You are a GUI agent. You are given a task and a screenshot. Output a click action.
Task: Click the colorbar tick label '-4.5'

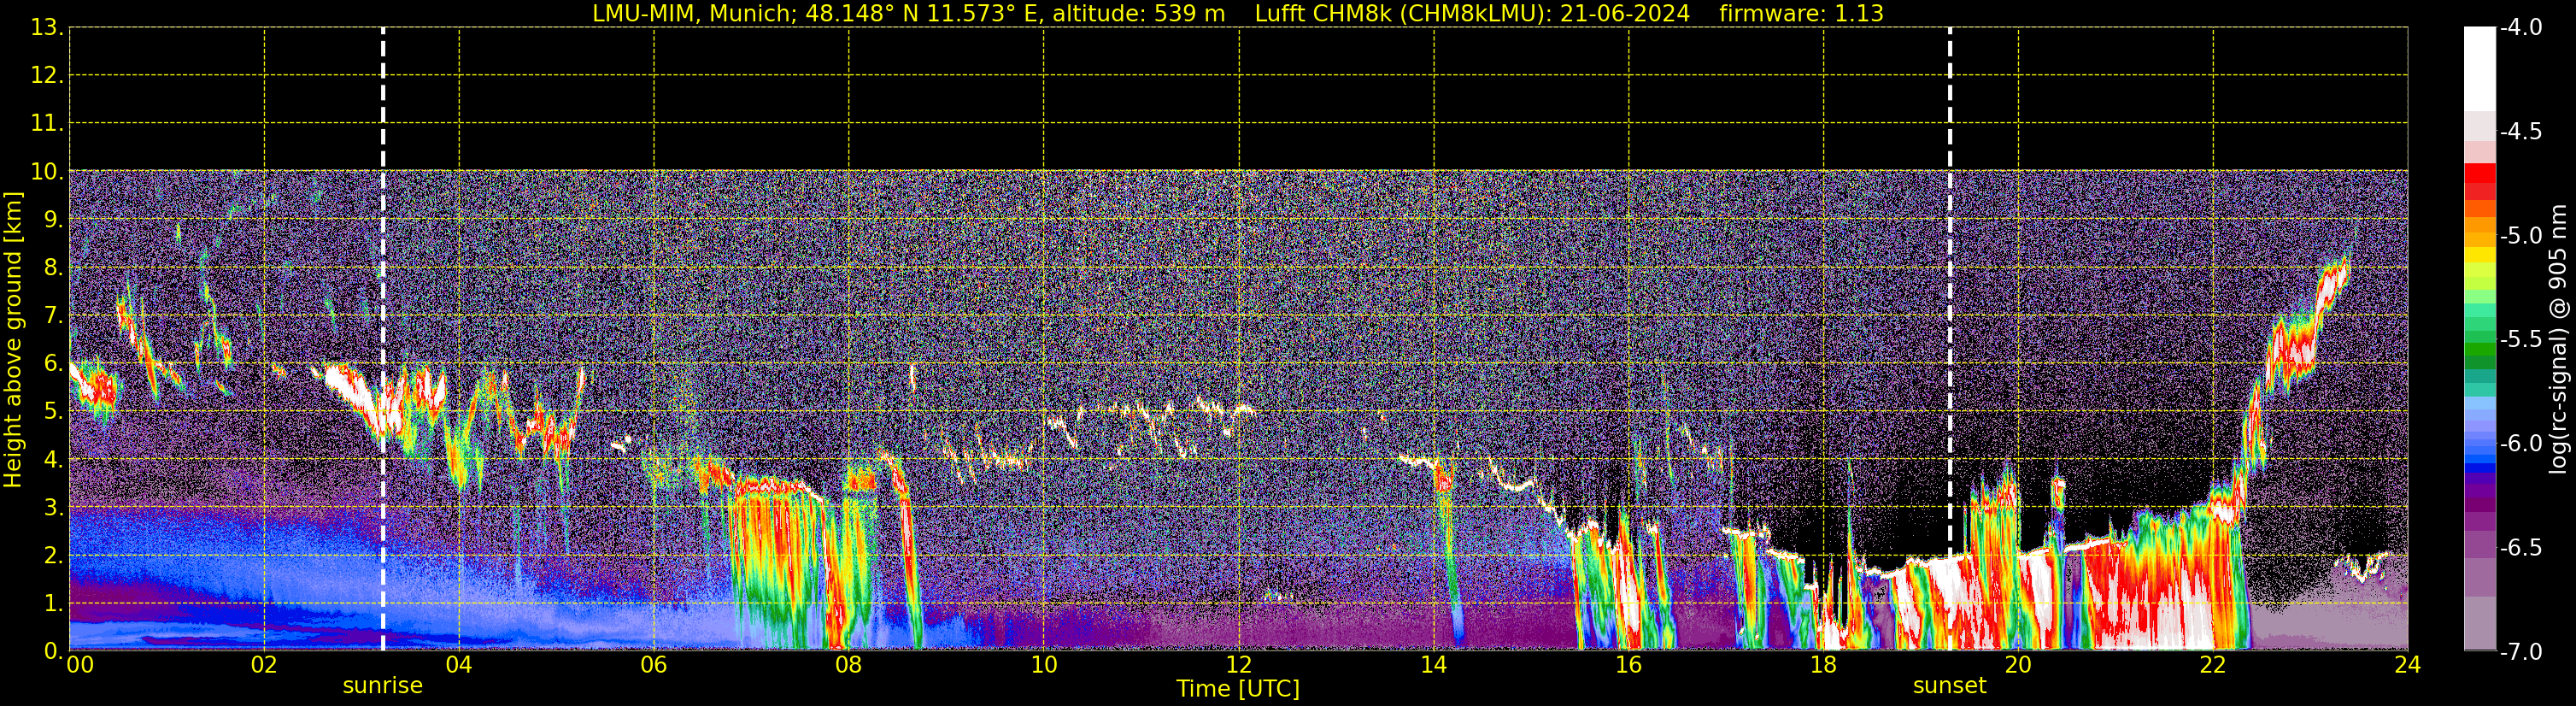pos(2521,132)
